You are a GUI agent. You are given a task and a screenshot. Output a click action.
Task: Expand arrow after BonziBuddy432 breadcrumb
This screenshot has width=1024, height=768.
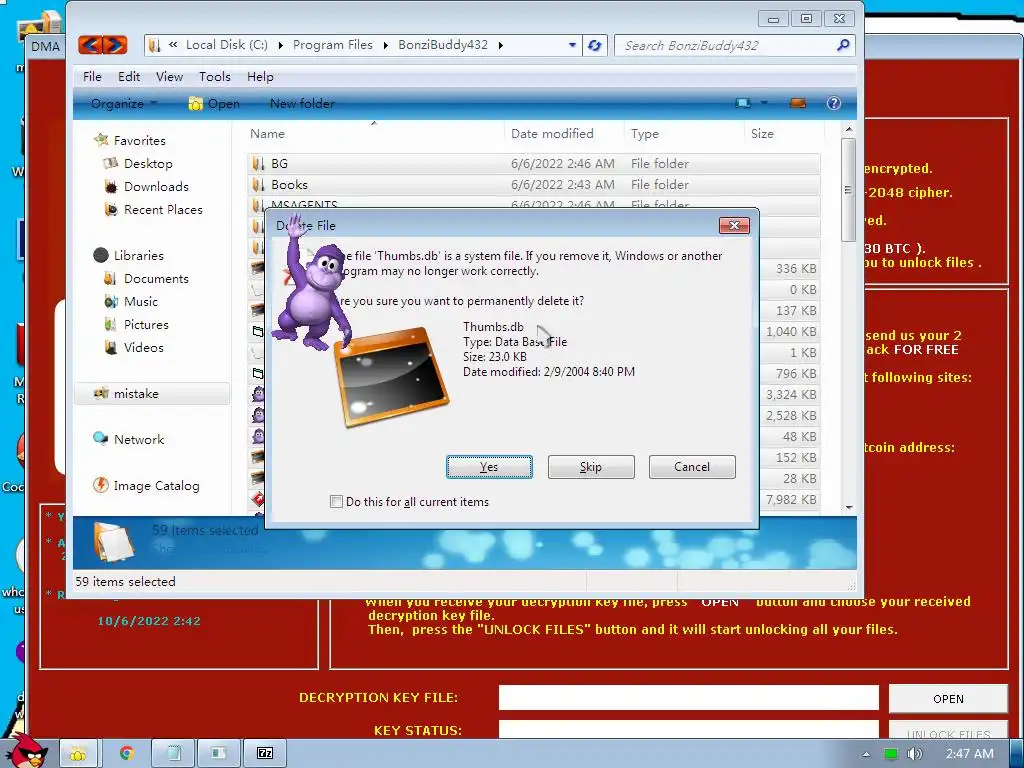(501, 45)
